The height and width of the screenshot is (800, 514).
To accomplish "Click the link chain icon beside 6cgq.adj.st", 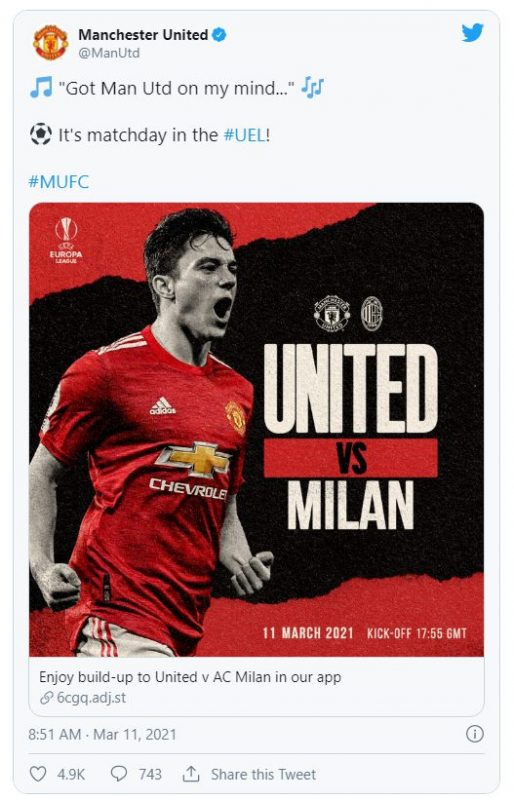I will click(46, 698).
